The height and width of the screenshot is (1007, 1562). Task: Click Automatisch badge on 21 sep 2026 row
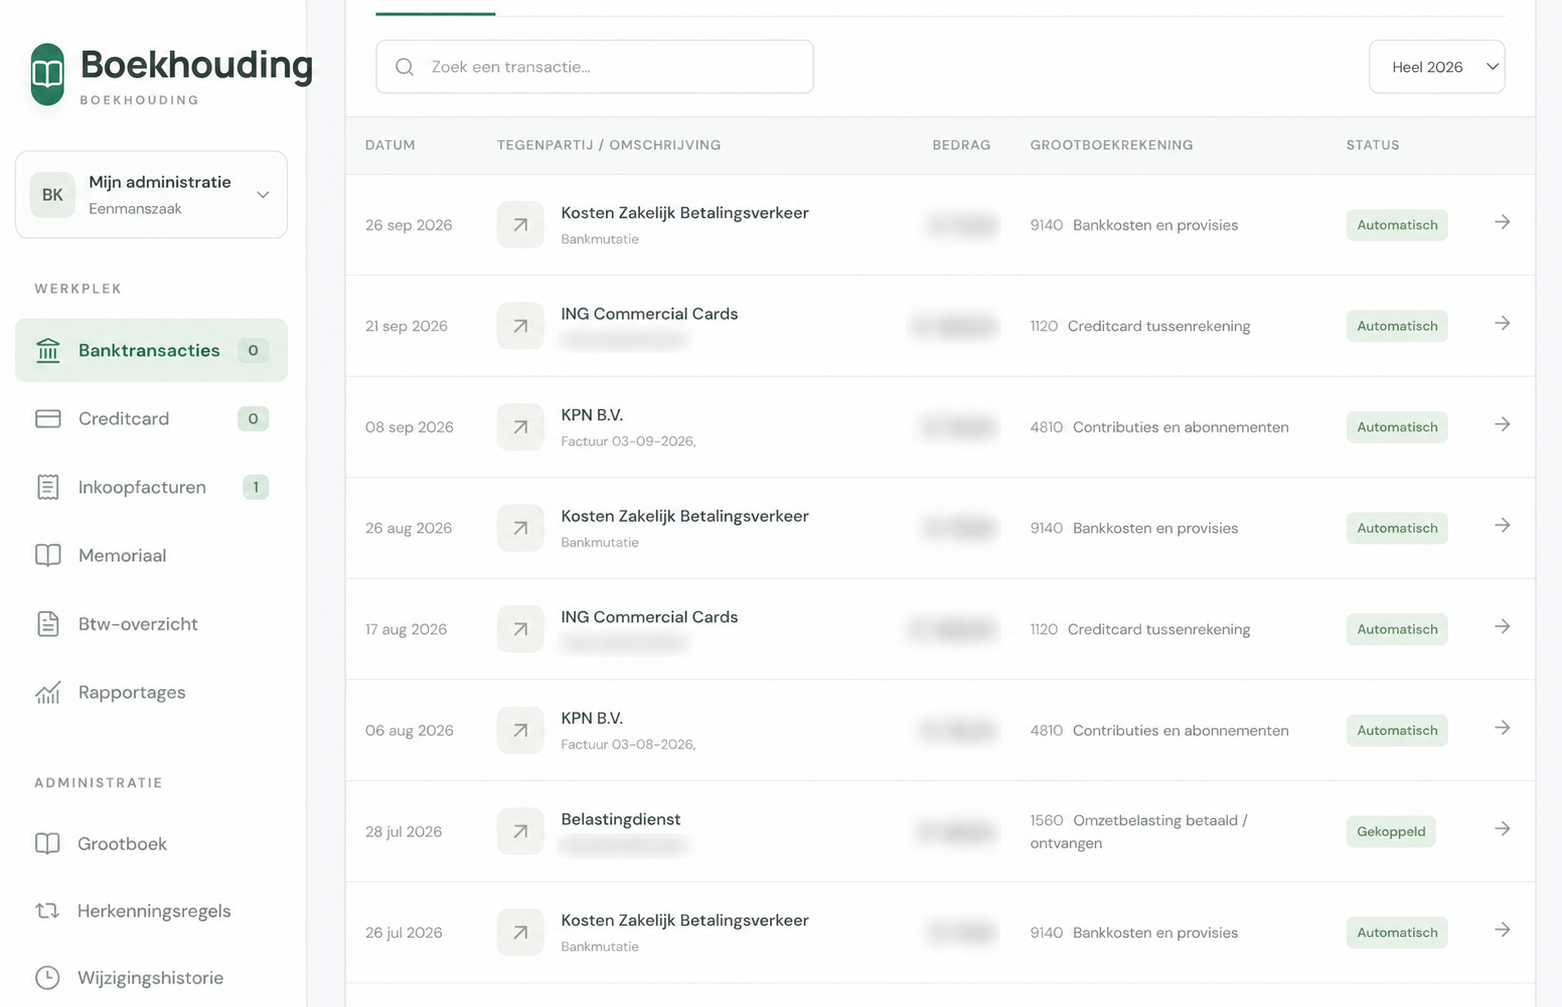pos(1397,326)
